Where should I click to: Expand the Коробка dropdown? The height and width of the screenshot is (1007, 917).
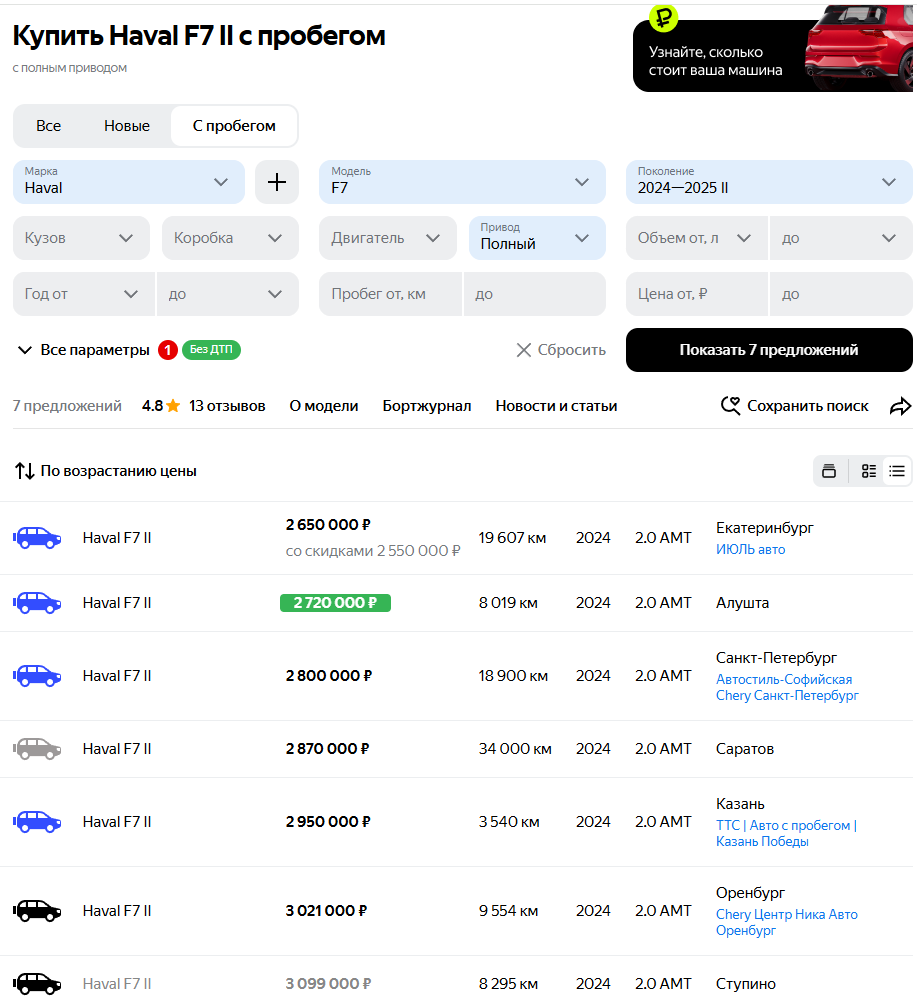(x=231, y=238)
